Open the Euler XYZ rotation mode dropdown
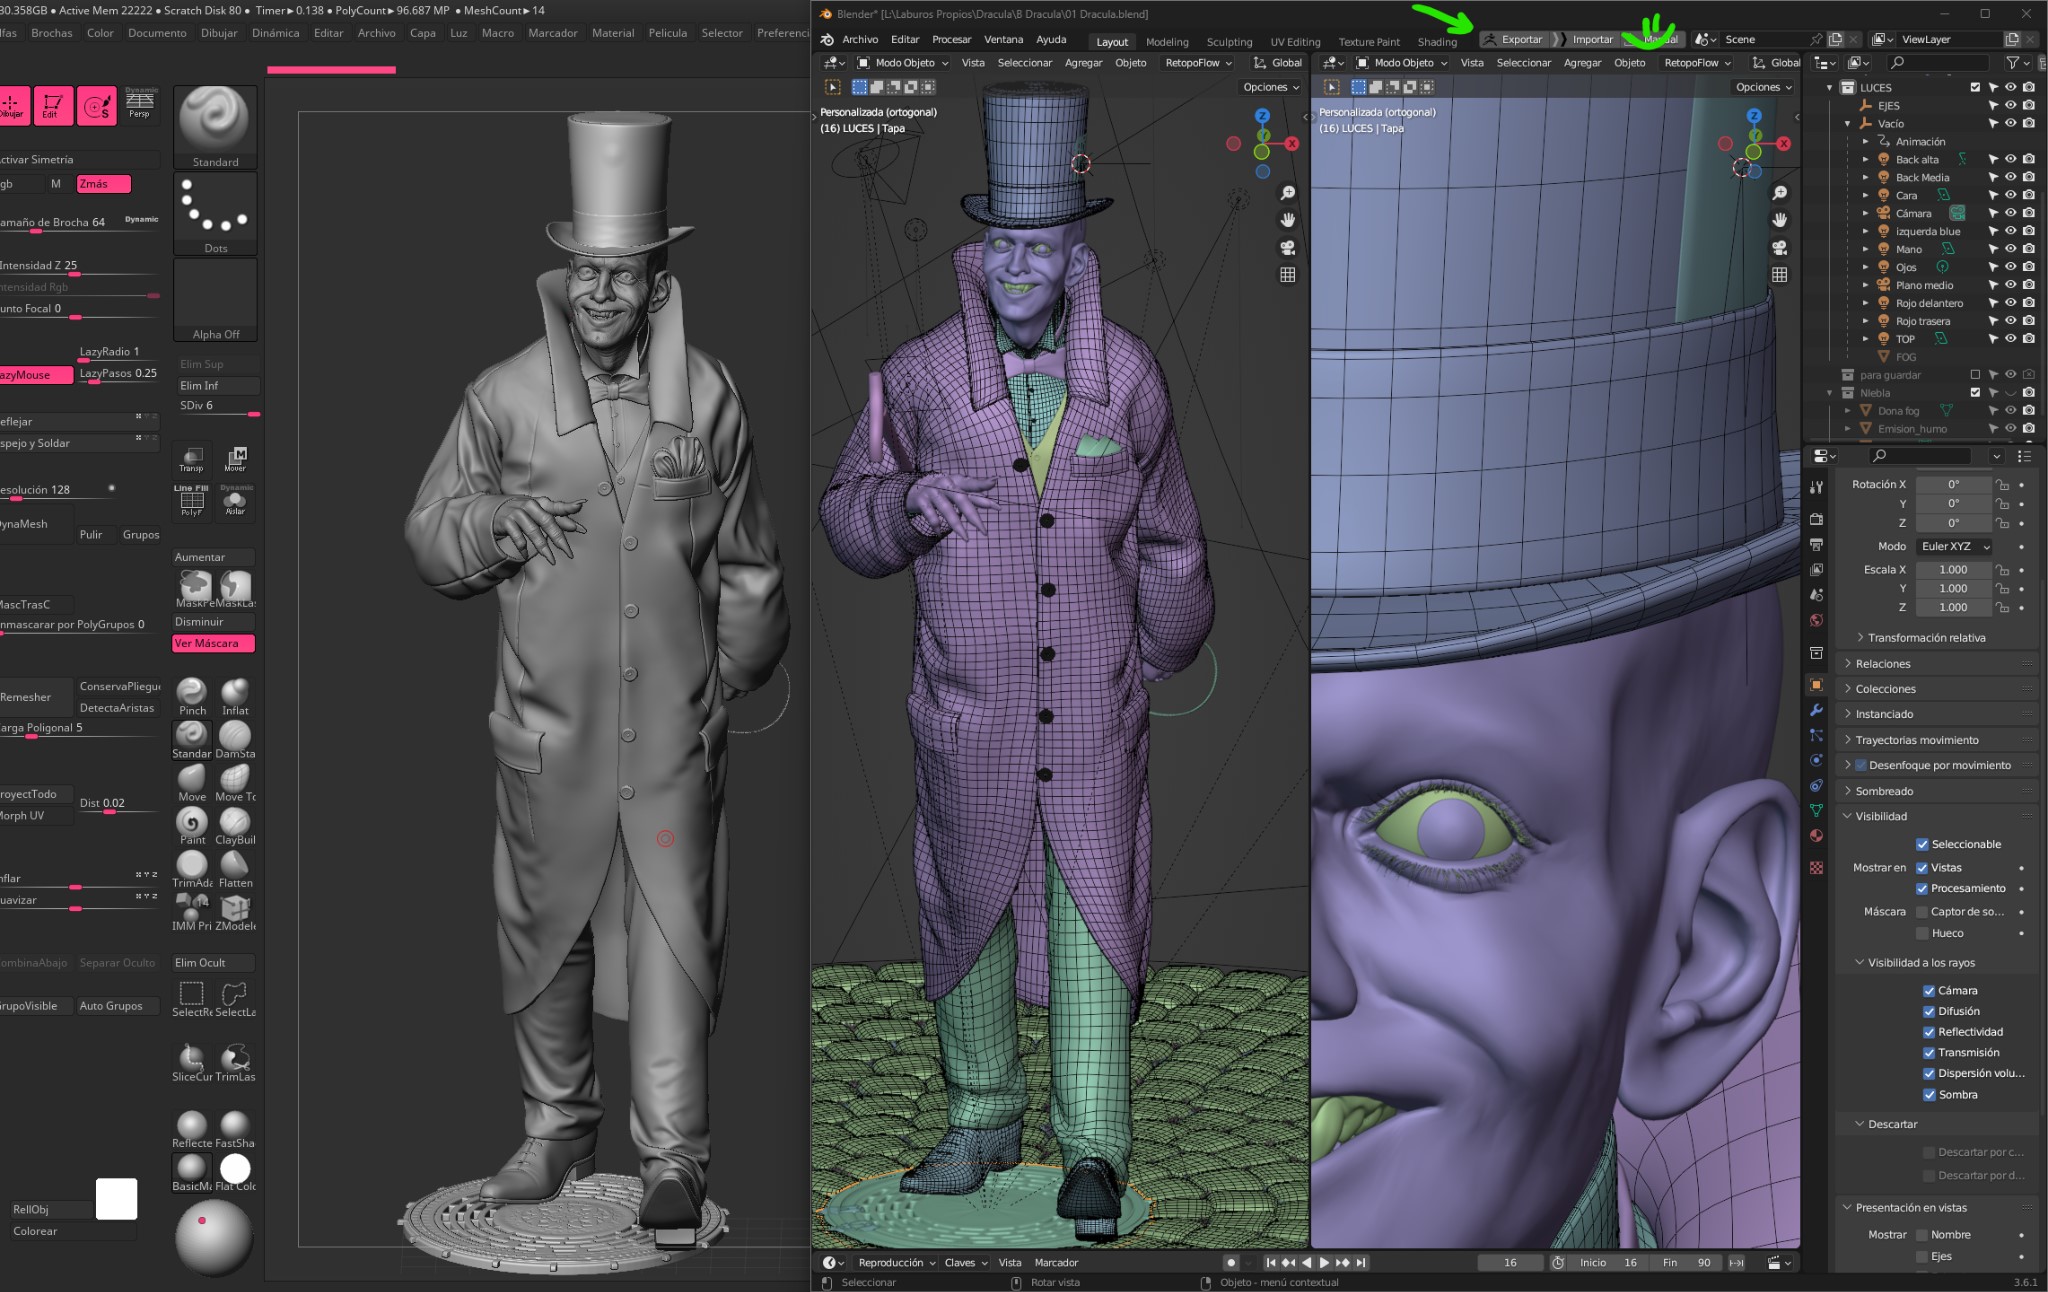 pos(1954,546)
